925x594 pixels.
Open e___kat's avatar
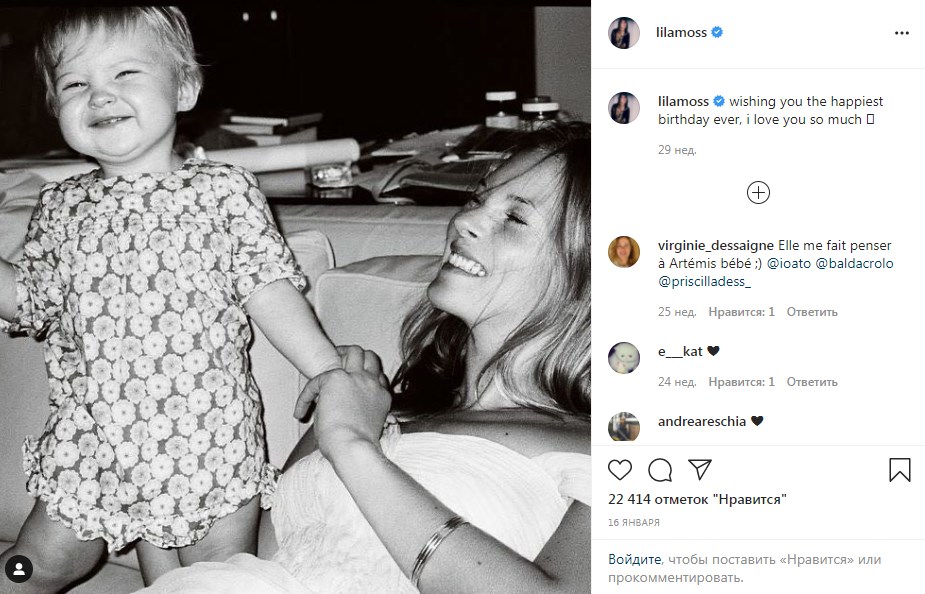click(624, 358)
